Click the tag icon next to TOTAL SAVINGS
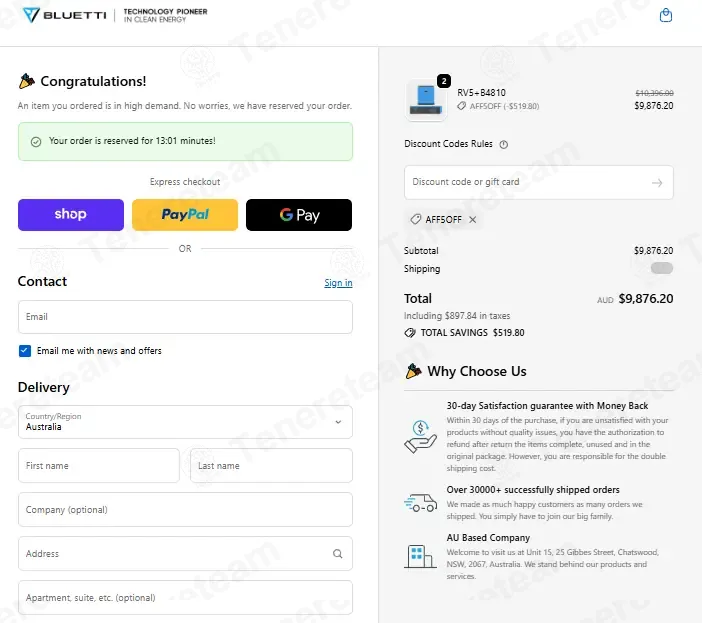The width and height of the screenshot is (702, 623). coord(410,333)
